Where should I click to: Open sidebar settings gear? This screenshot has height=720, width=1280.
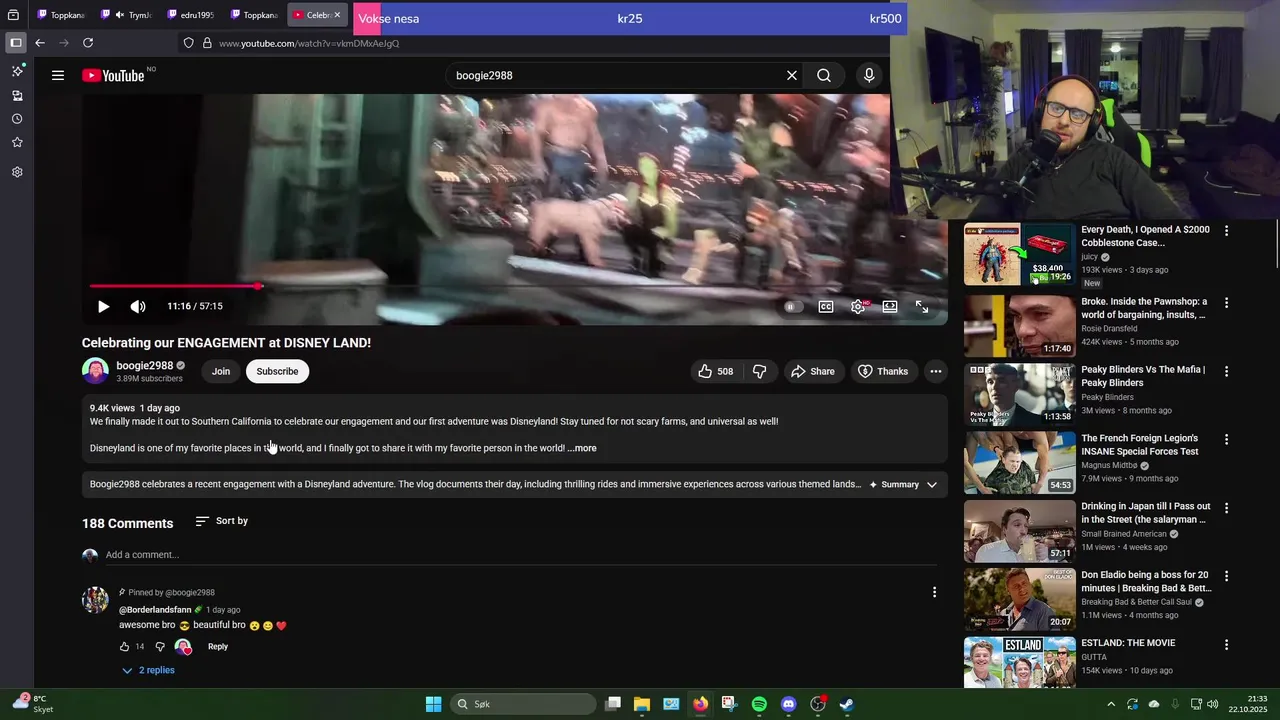click(x=17, y=172)
